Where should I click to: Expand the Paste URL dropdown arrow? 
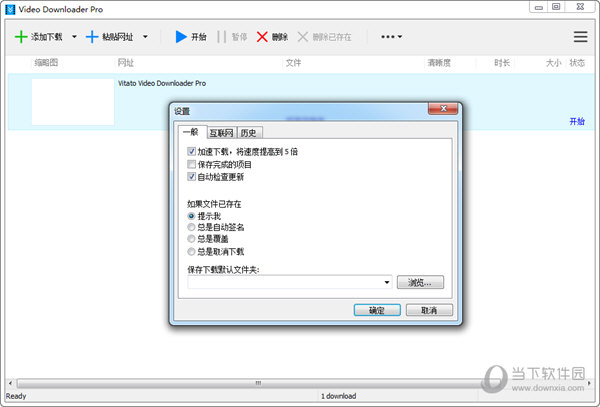pyautogui.click(x=145, y=37)
